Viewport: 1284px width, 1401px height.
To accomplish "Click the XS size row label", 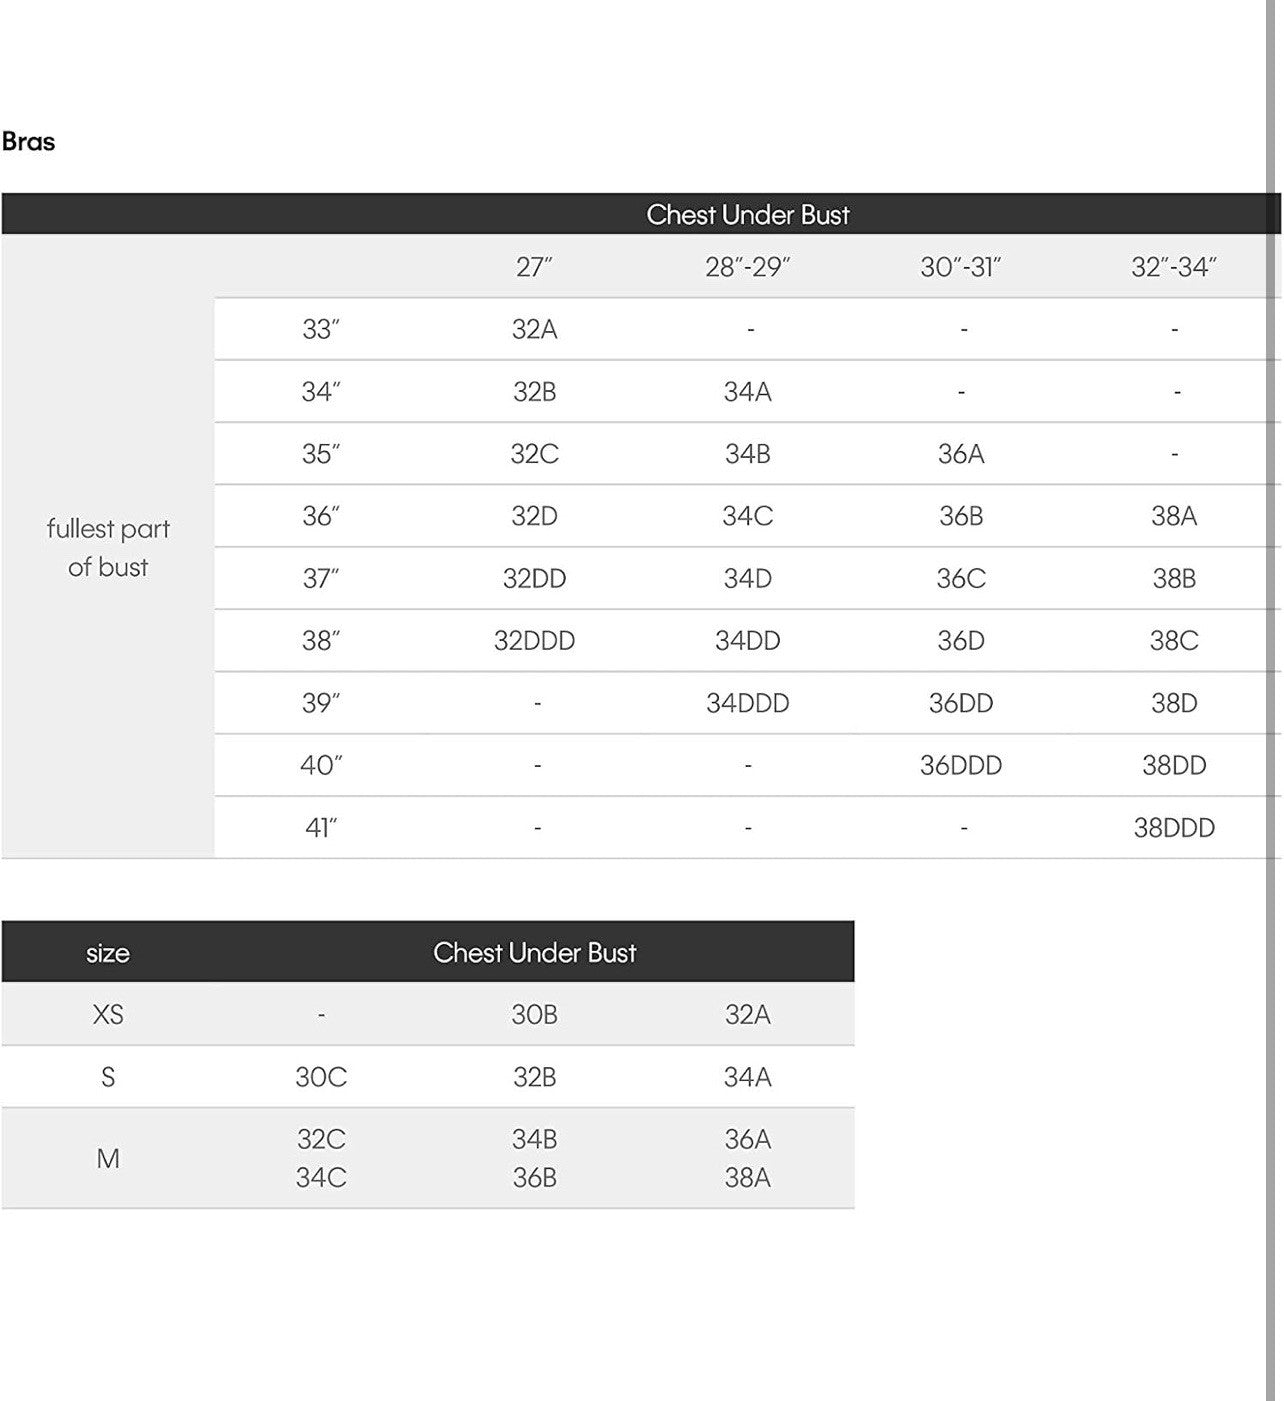I will tap(108, 1014).
